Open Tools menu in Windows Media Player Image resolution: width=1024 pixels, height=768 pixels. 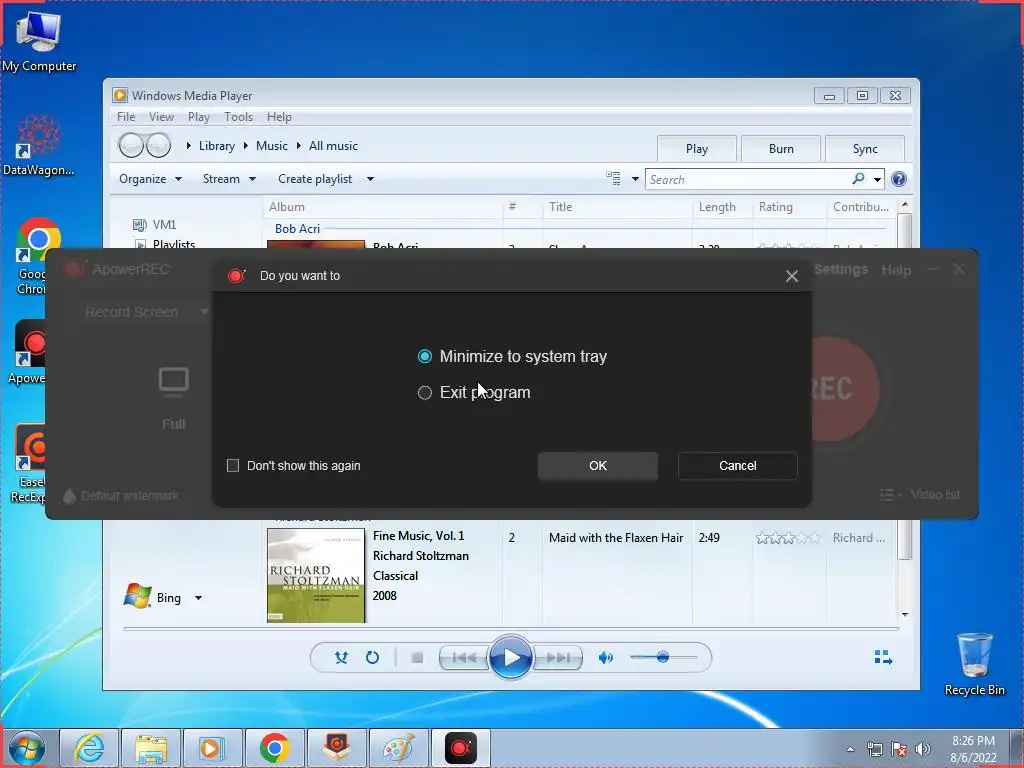coord(238,117)
